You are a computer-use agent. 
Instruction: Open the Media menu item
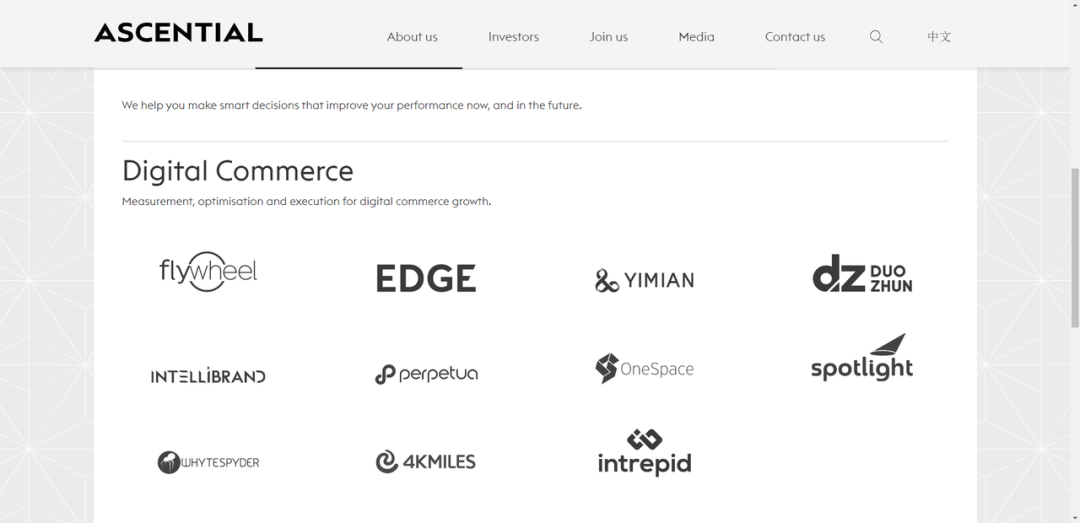(696, 37)
